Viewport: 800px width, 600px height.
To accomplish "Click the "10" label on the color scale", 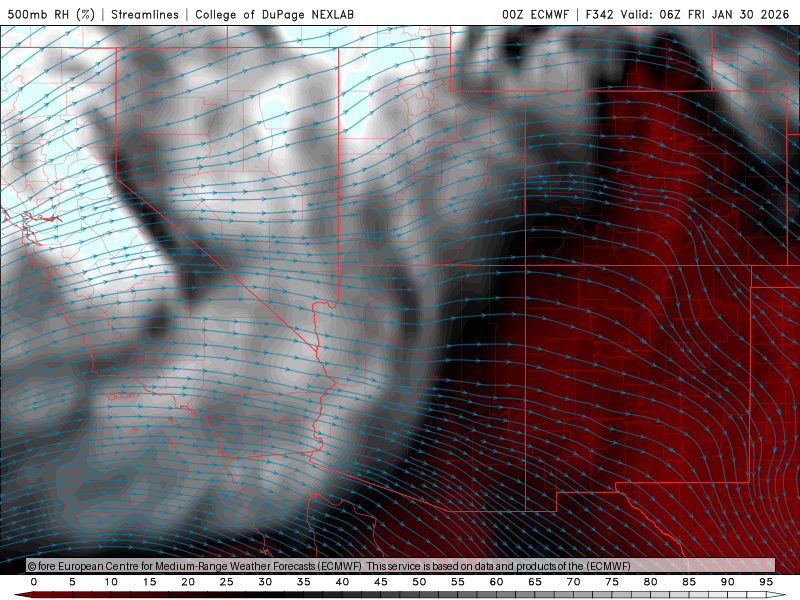I will point(111,582).
